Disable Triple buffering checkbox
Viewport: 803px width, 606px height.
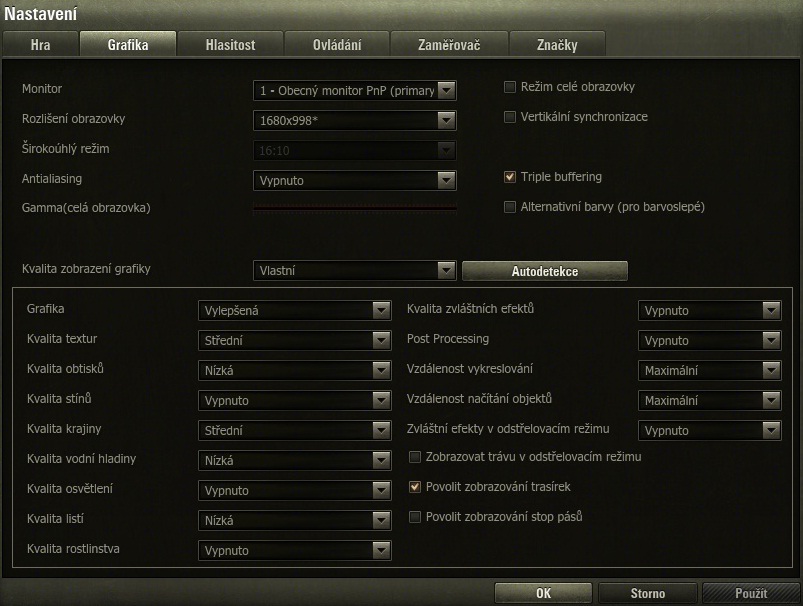510,177
